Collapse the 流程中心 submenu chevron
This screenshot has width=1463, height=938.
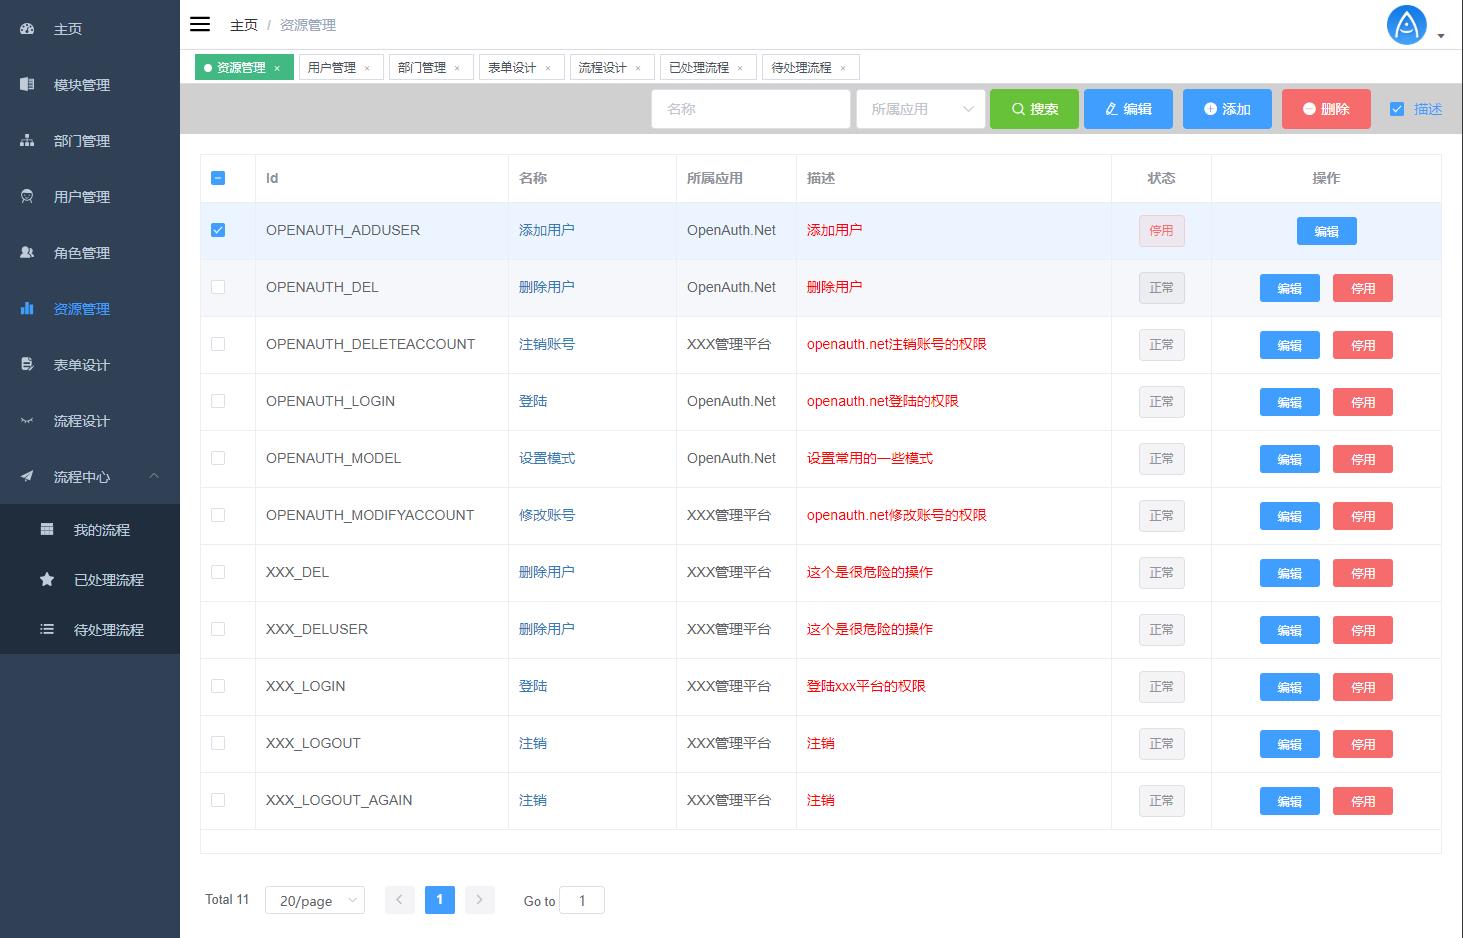click(154, 476)
